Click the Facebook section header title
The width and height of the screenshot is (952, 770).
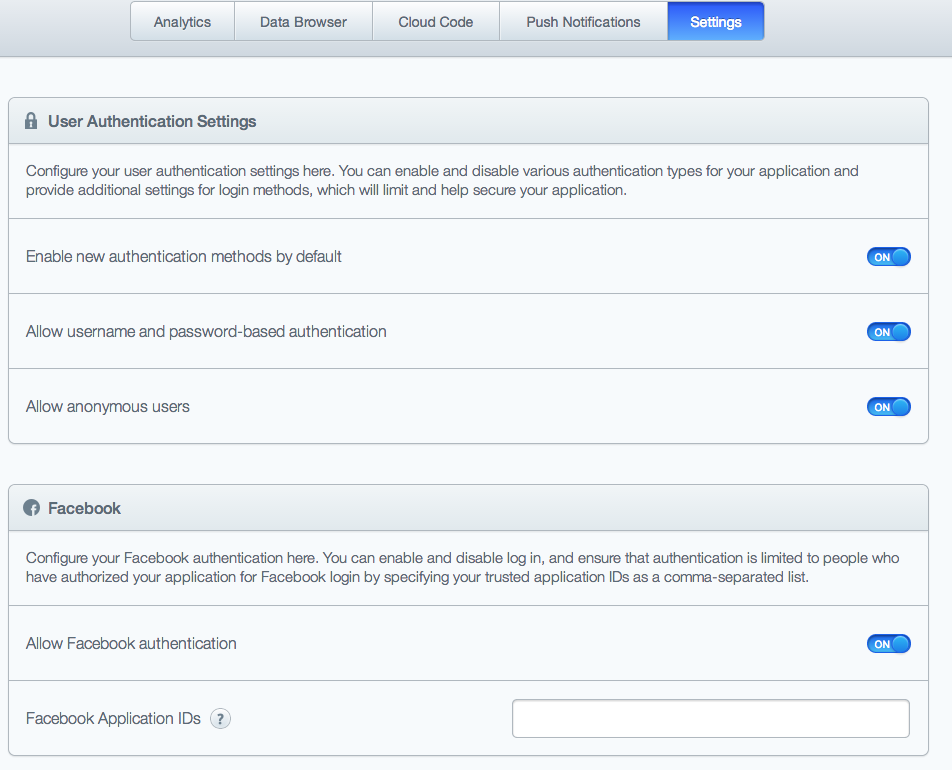(84, 508)
